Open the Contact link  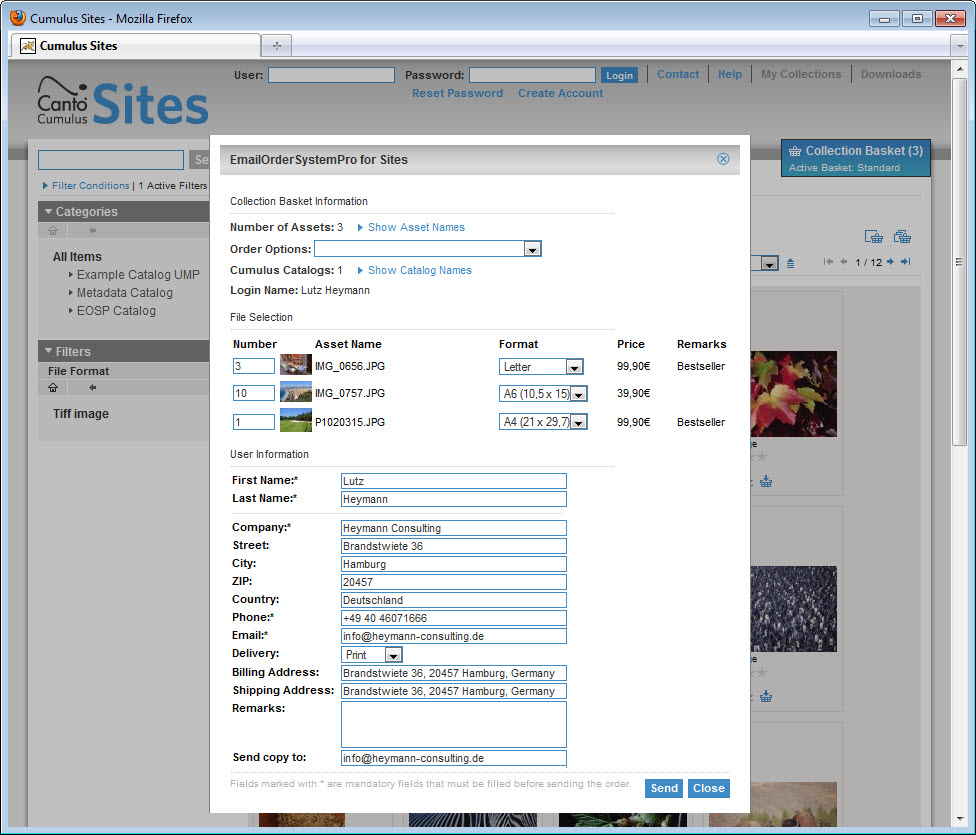678,74
